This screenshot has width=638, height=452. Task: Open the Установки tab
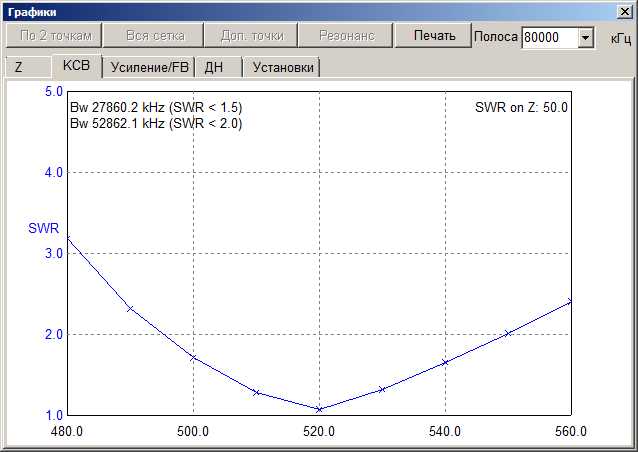click(283, 68)
